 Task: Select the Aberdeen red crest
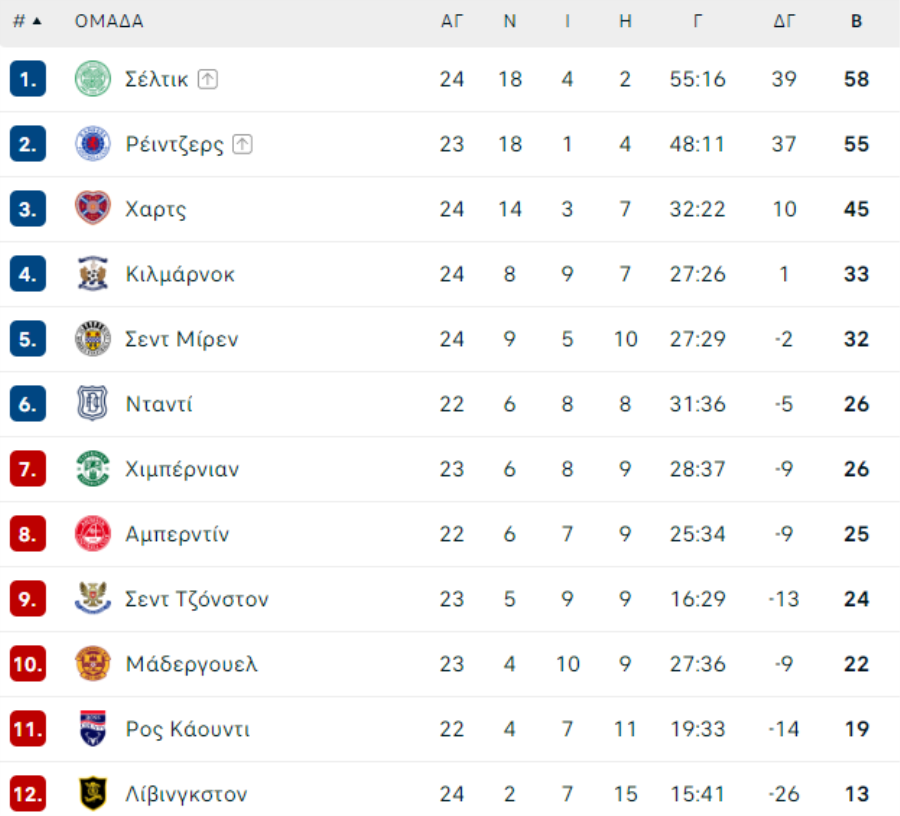pos(92,534)
